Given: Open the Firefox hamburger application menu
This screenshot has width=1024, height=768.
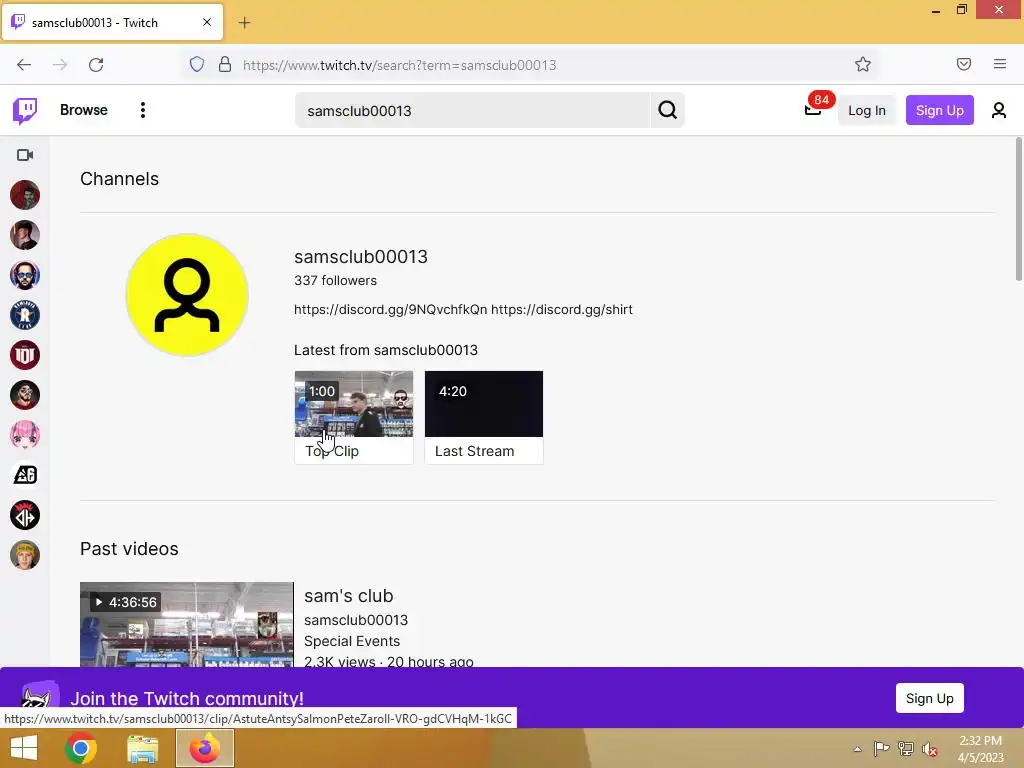Looking at the screenshot, I should pyautogui.click(x=1000, y=64).
